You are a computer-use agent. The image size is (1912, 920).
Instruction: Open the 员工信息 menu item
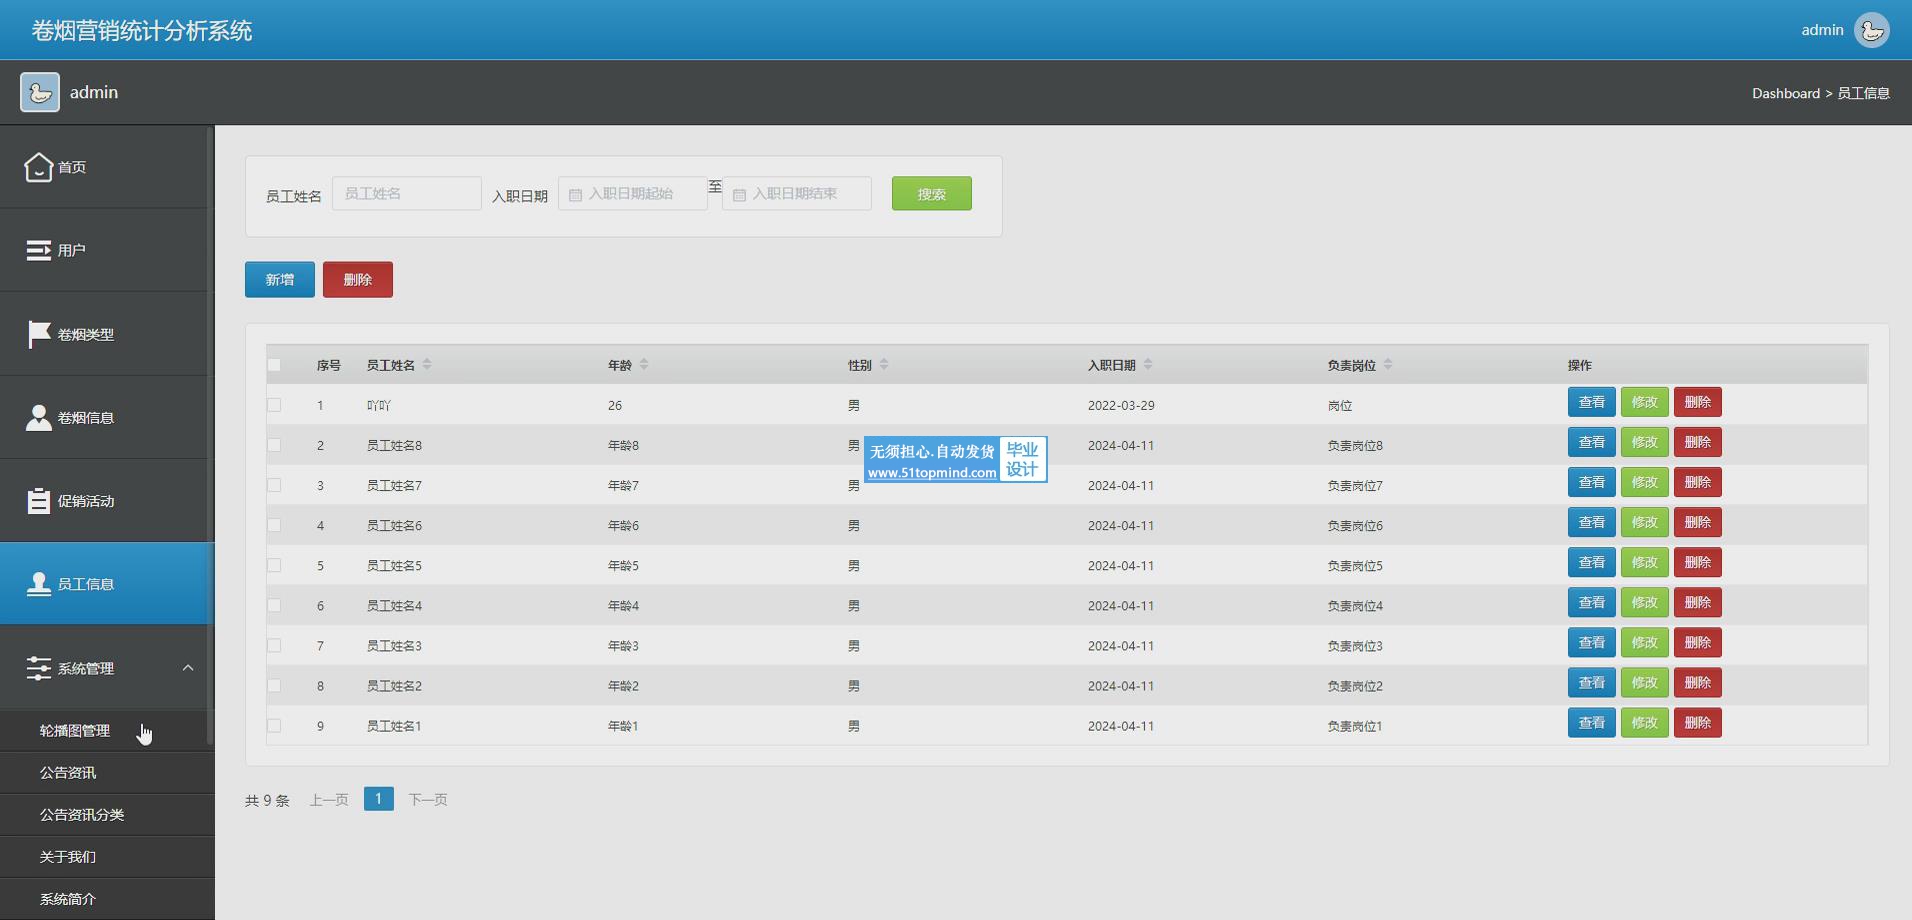coord(106,584)
